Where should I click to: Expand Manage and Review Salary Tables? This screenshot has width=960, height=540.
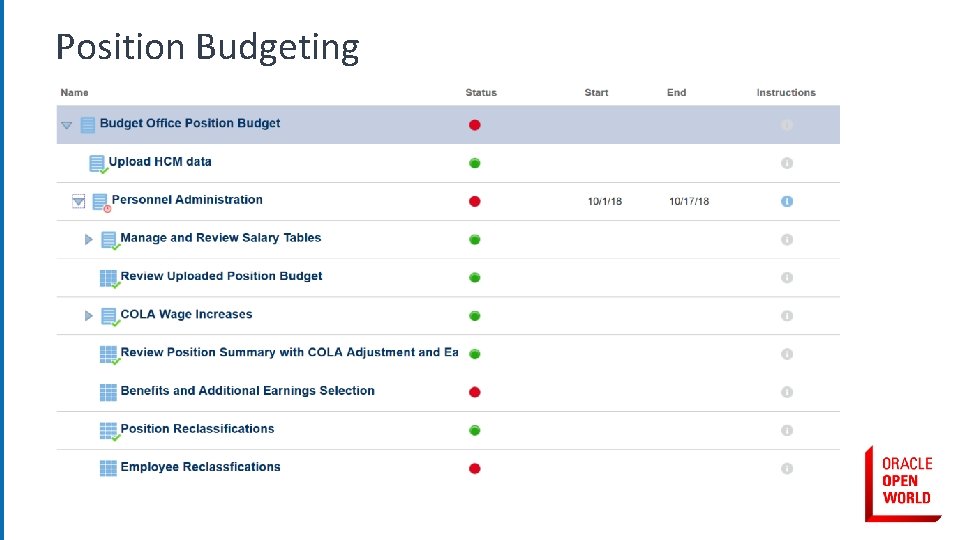[89, 240]
